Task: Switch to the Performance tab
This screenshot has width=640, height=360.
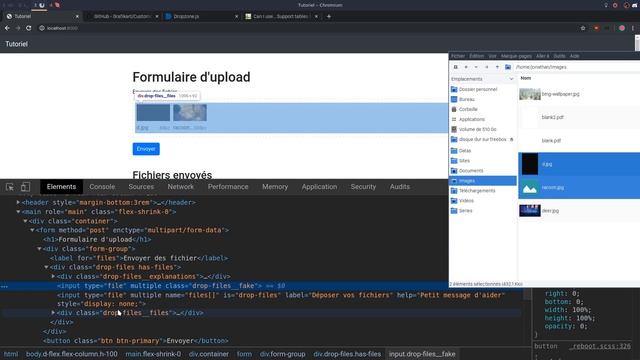Action: pyautogui.click(x=228, y=187)
